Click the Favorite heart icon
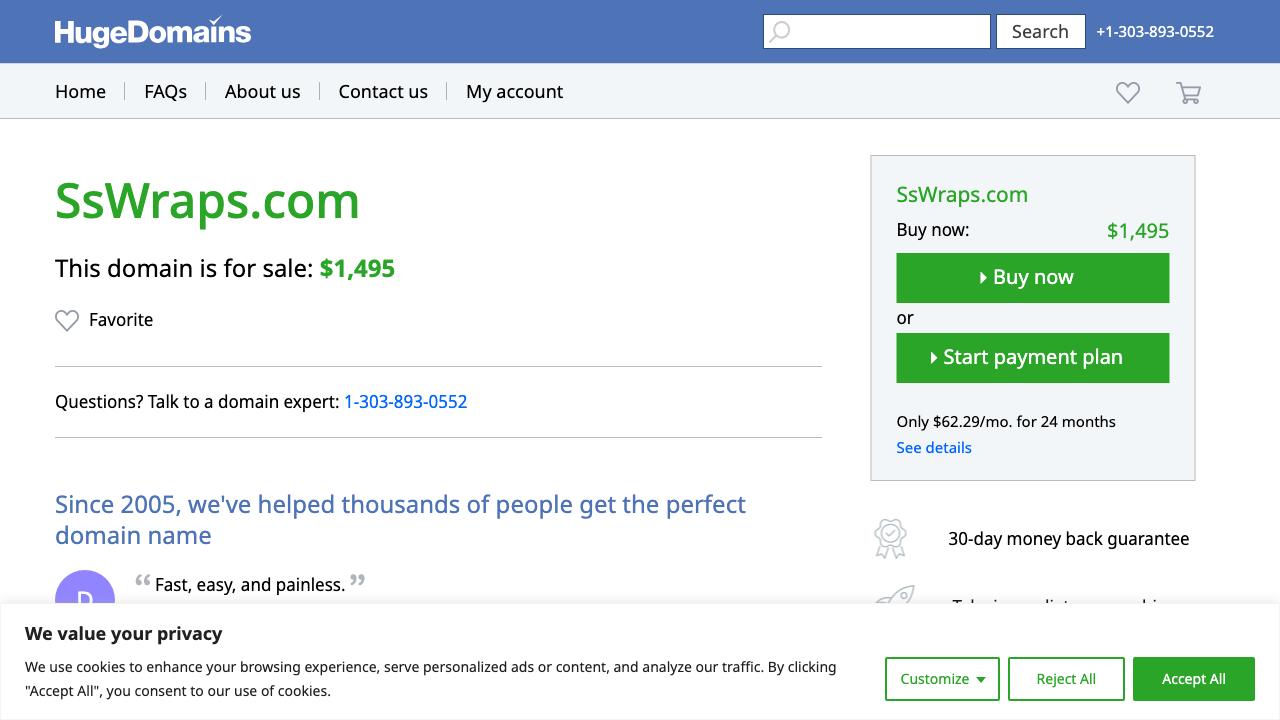This screenshot has width=1280, height=720. point(67,320)
